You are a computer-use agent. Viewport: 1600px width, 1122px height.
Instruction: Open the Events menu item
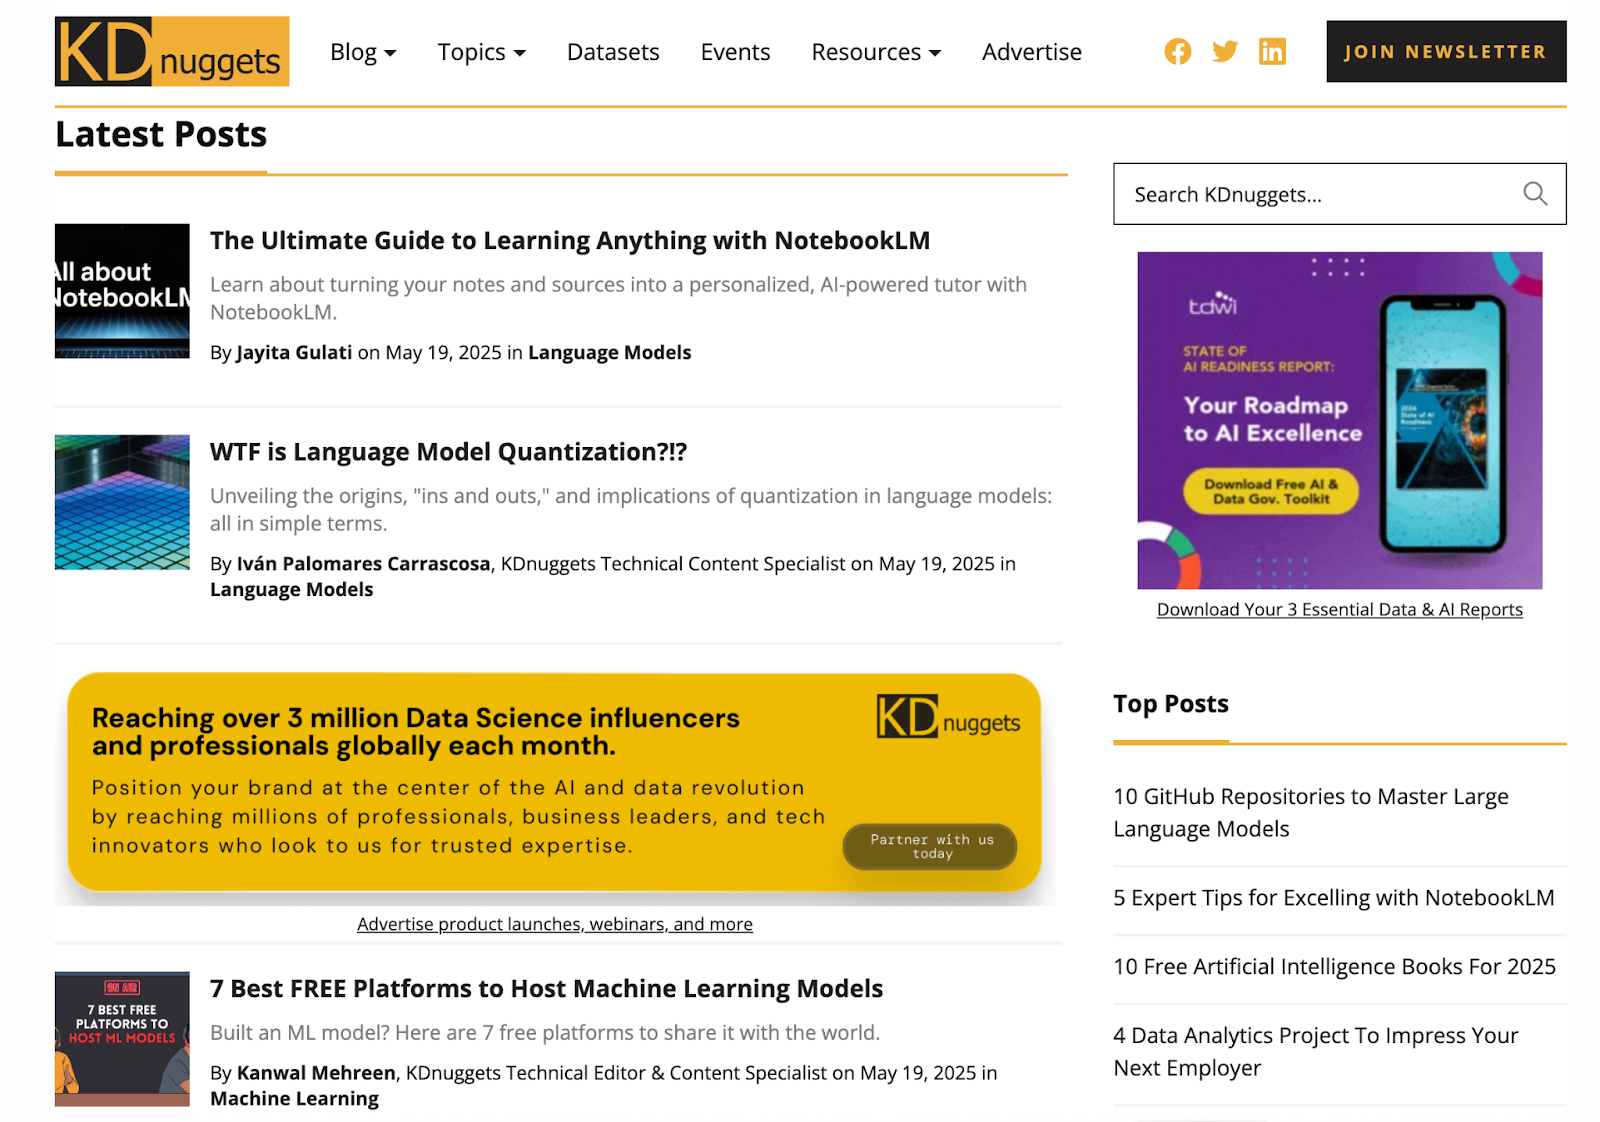(735, 52)
